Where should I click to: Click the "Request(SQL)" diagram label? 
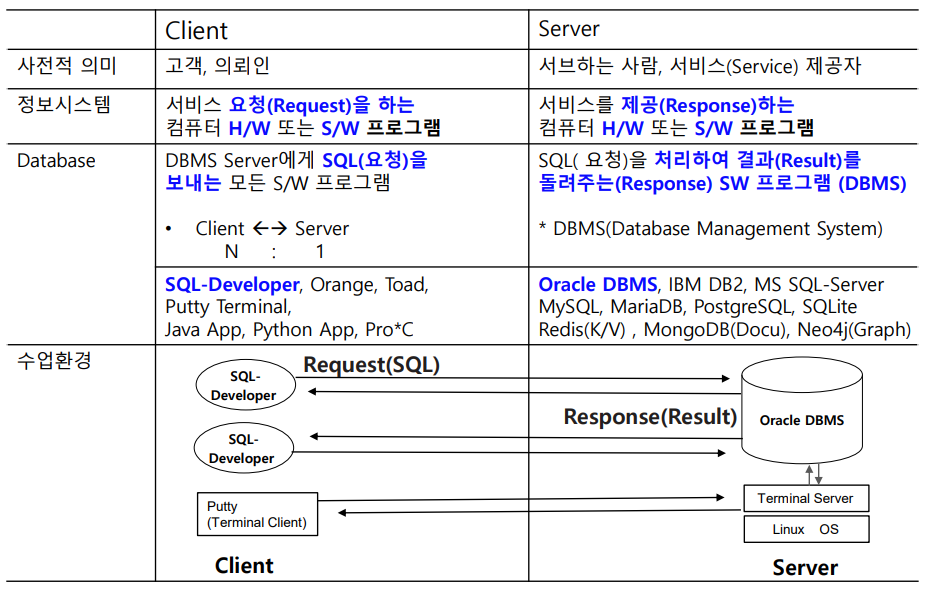pyautogui.click(x=371, y=365)
